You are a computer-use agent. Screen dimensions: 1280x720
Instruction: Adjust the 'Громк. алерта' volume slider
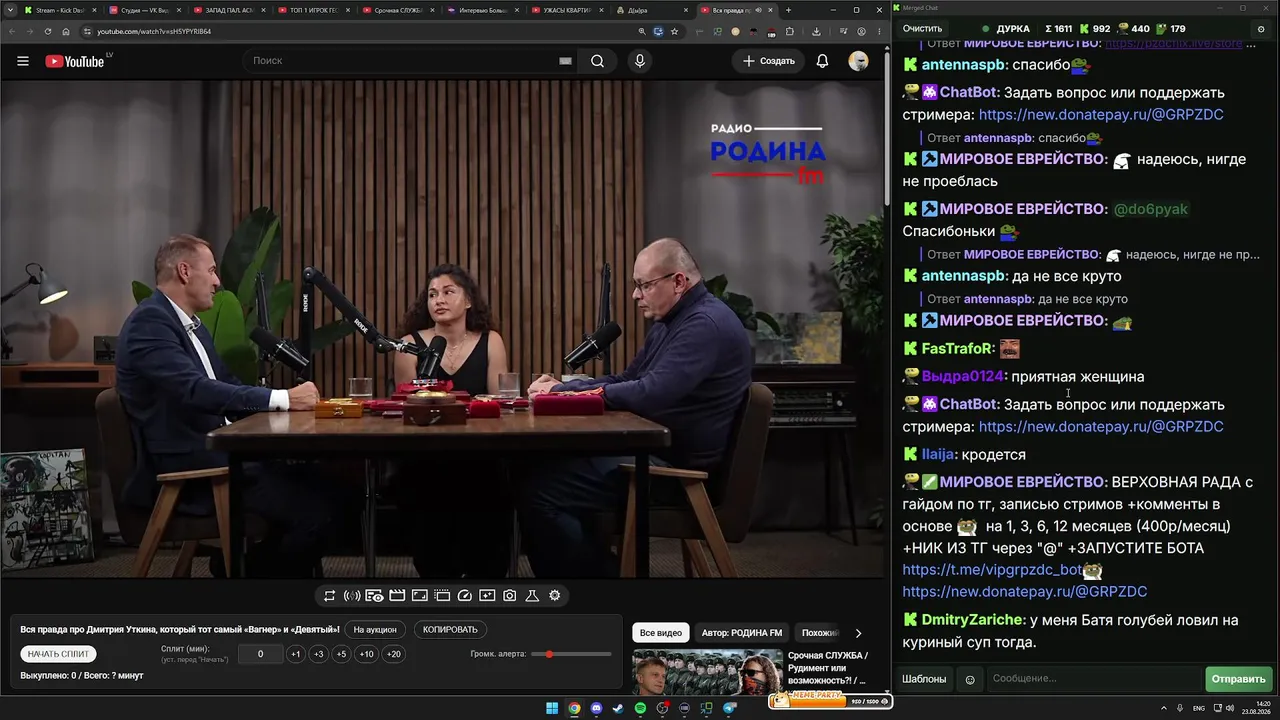[573, 654]
